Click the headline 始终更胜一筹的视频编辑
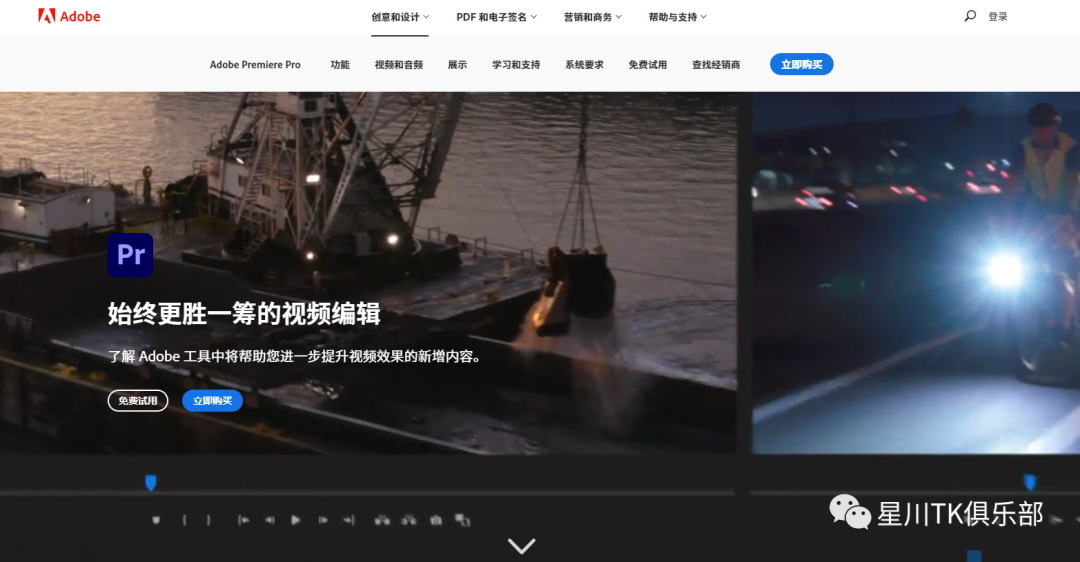The height and width of the screenshot is (562, 1080). (244, 314)
